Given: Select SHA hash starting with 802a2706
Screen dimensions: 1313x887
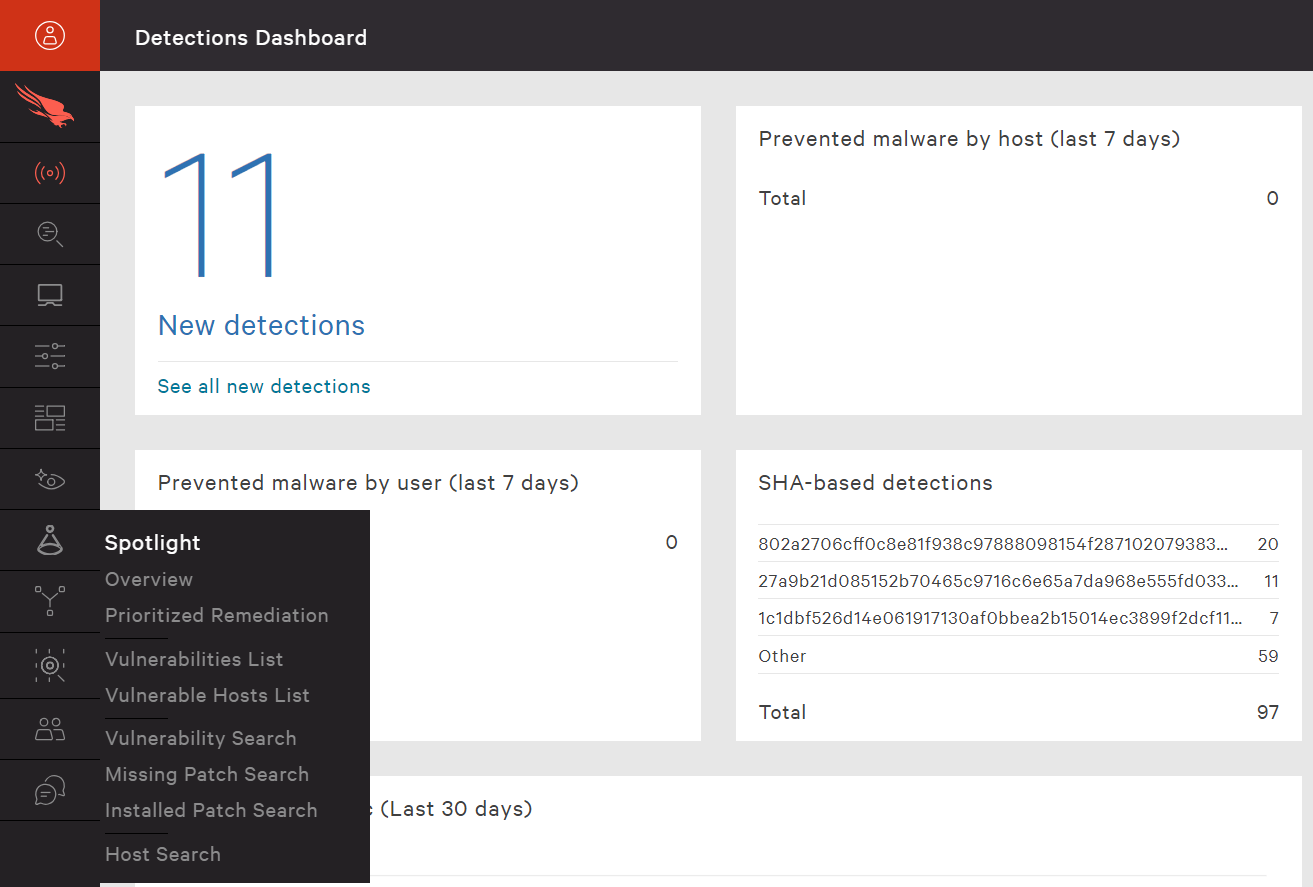Looking at the screenshot, I should [993, 544].
